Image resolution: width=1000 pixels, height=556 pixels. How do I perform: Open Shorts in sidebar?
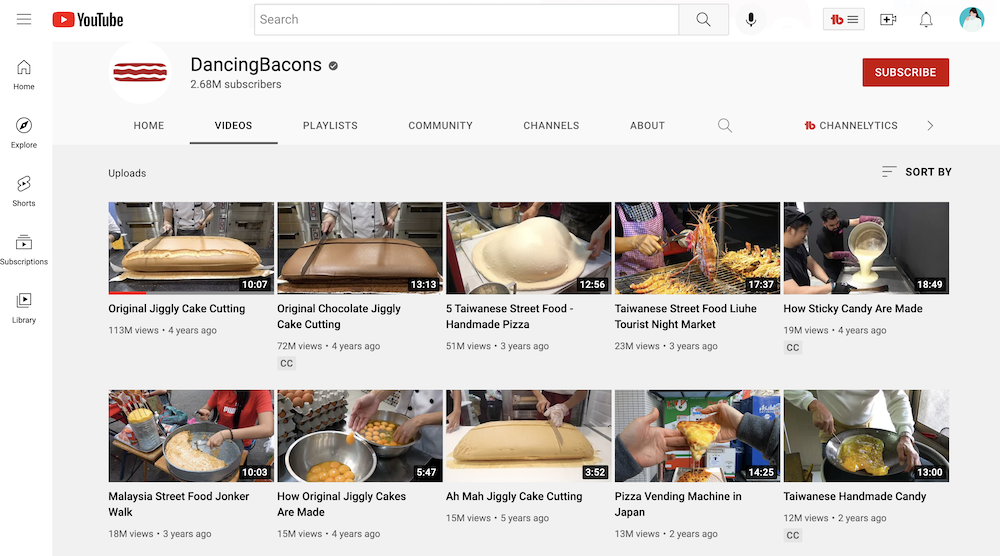click(x=24, y=191)
